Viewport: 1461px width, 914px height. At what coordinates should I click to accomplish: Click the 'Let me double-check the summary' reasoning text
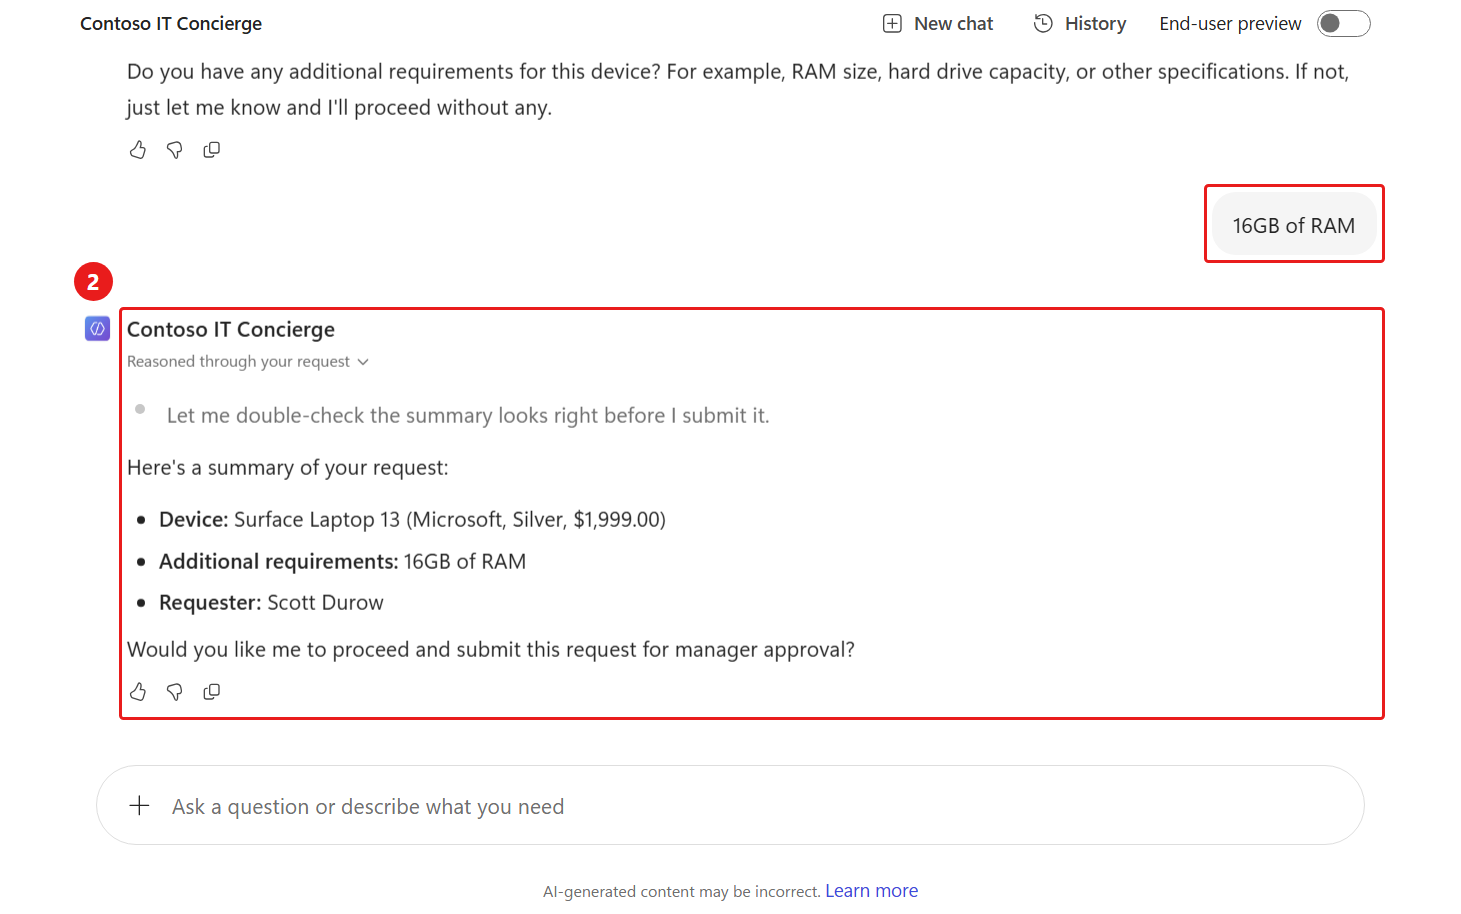point(468,416)
